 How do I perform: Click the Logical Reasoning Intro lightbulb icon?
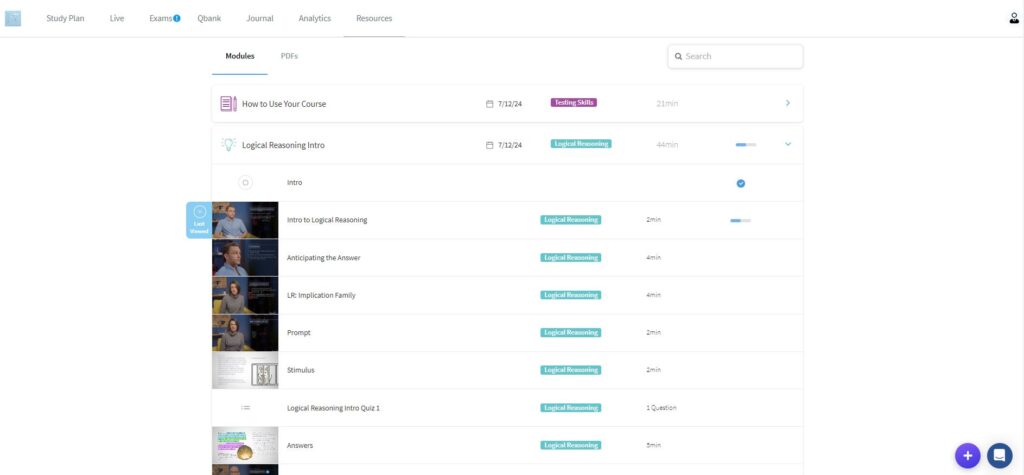(x=228, y=145)
